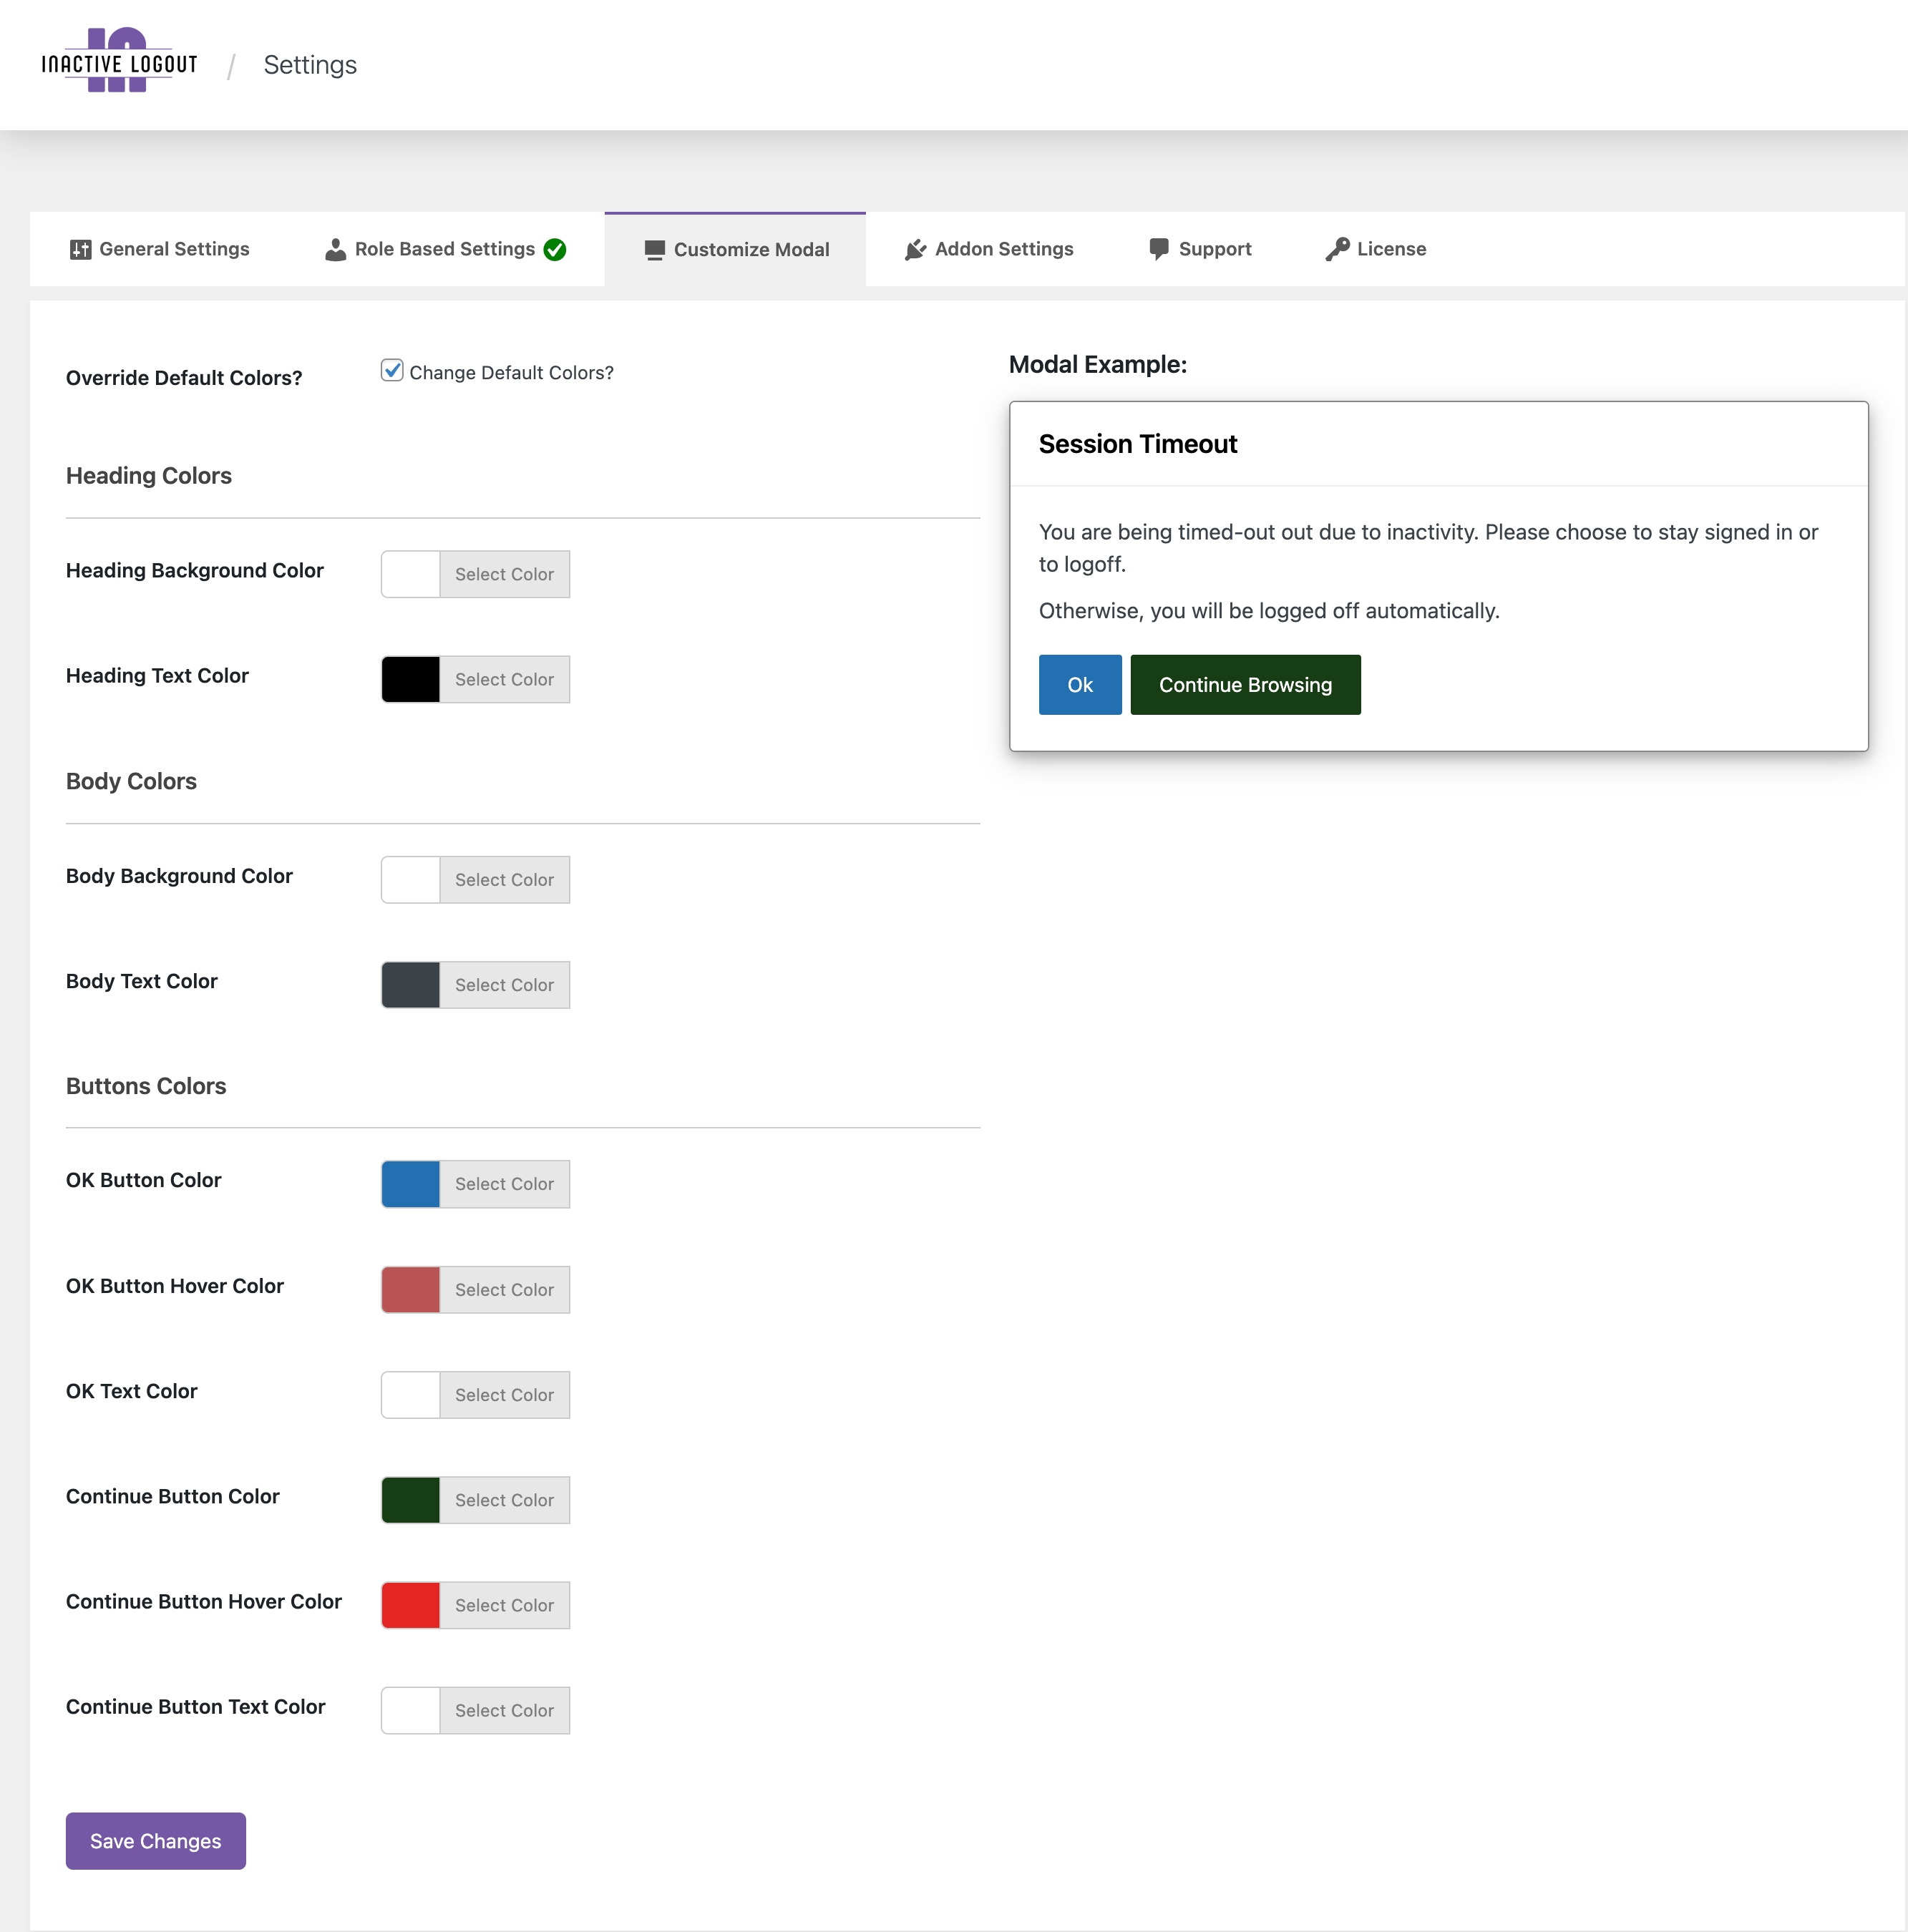This screenshot has height=1932, width=1908.
Task: Click Select Color for Body Text Color
Action: pyautogui.click(x=505, y=985)
